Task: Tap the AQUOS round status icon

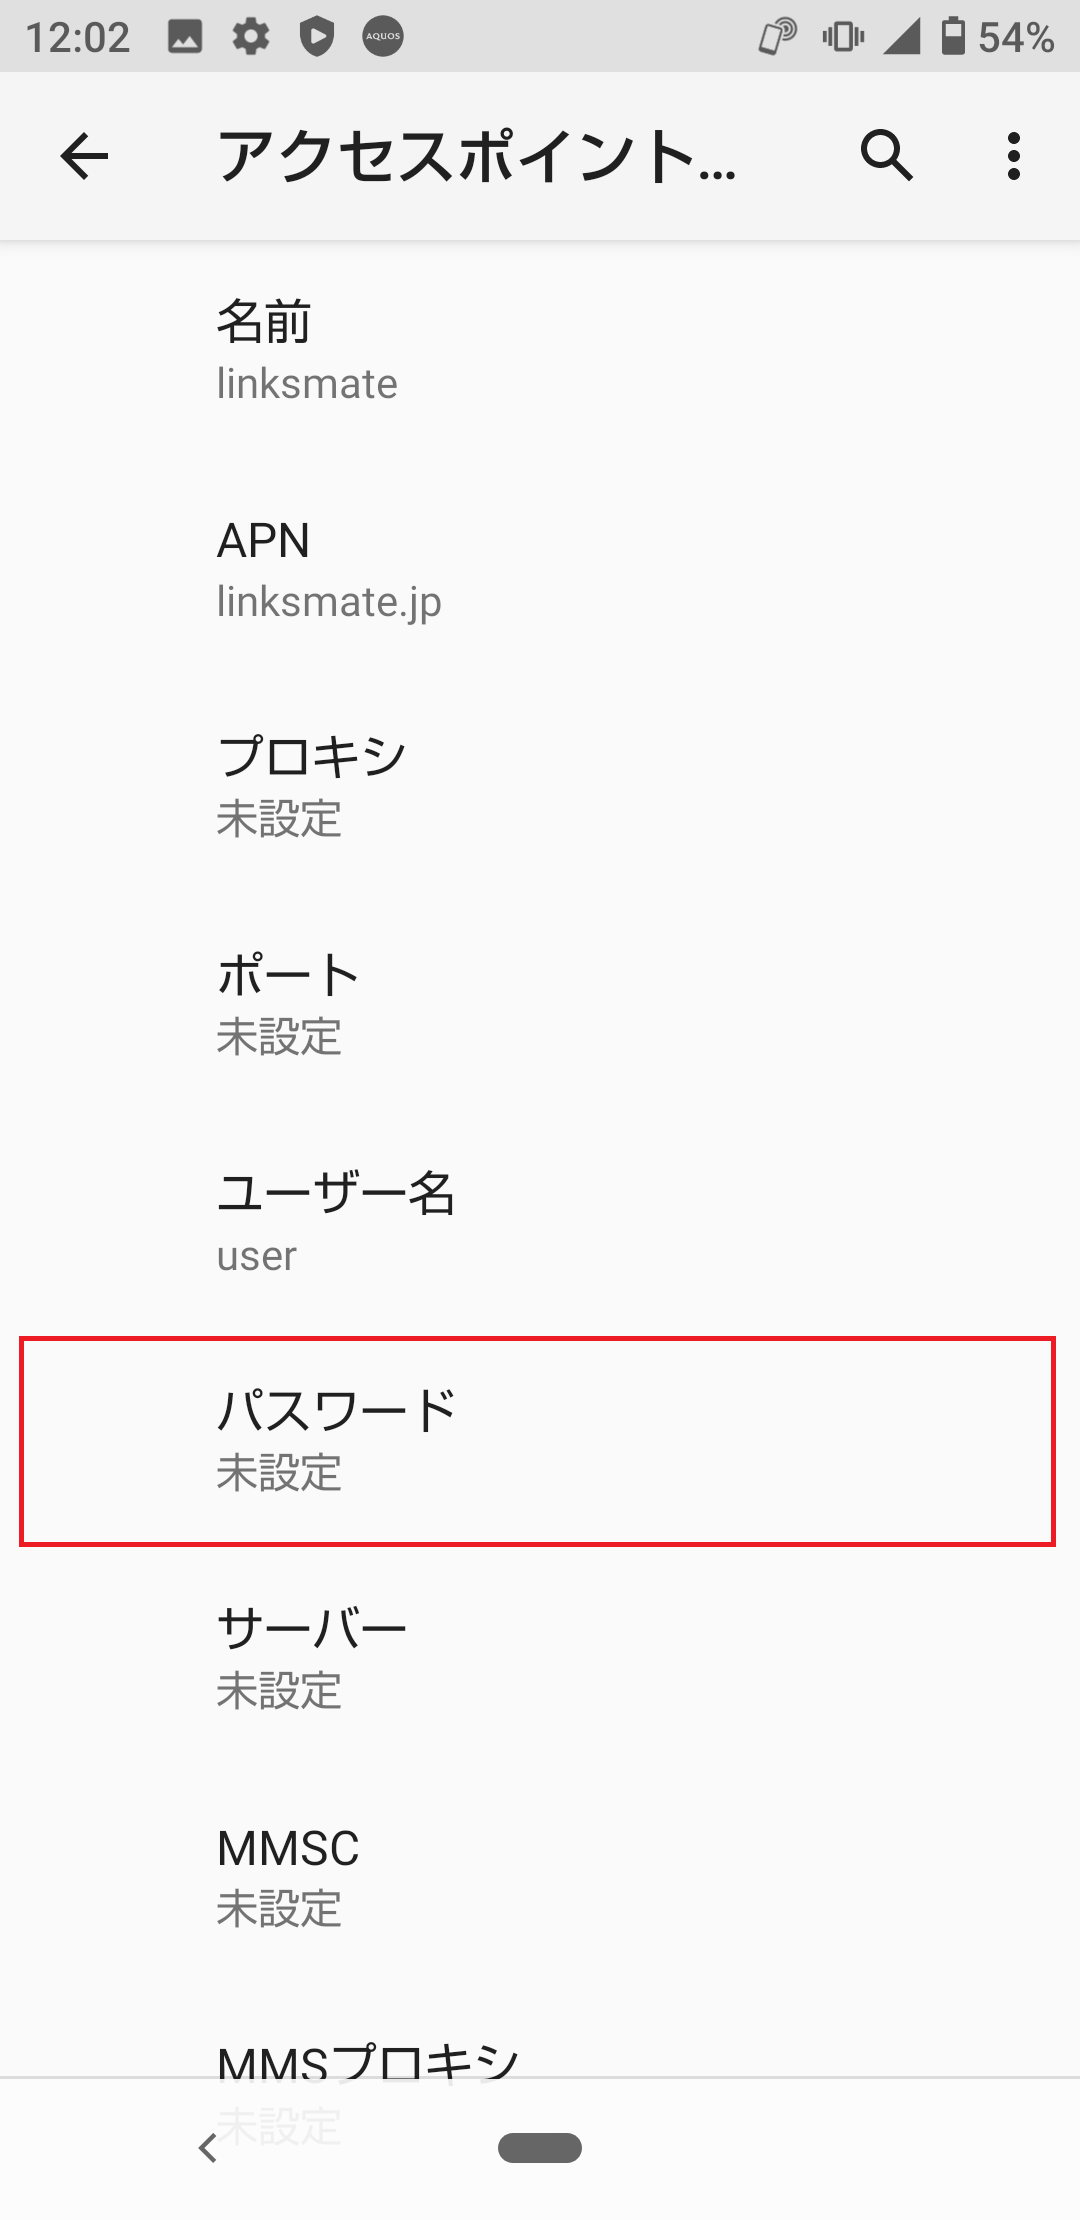Action: (x=383, y=37)
